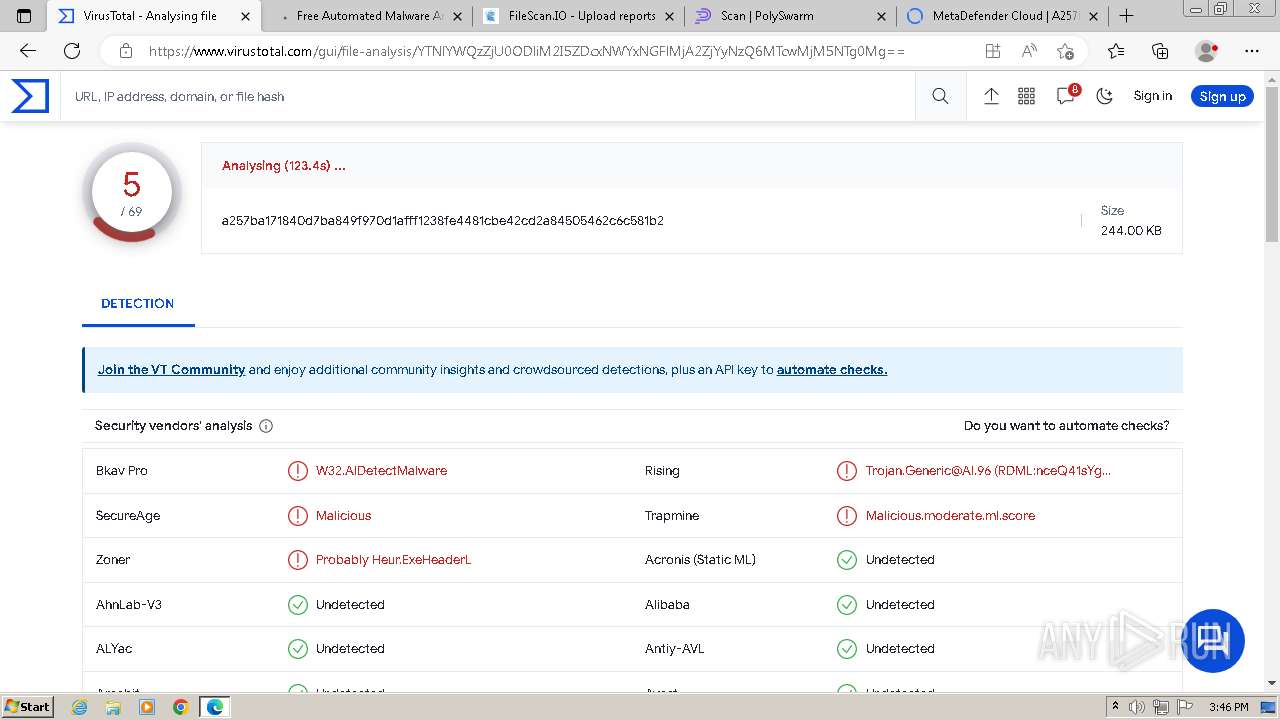Click the Acronis undetected check icon
The height and width of the screenshot is (720, 1280).
click(847, 560)
